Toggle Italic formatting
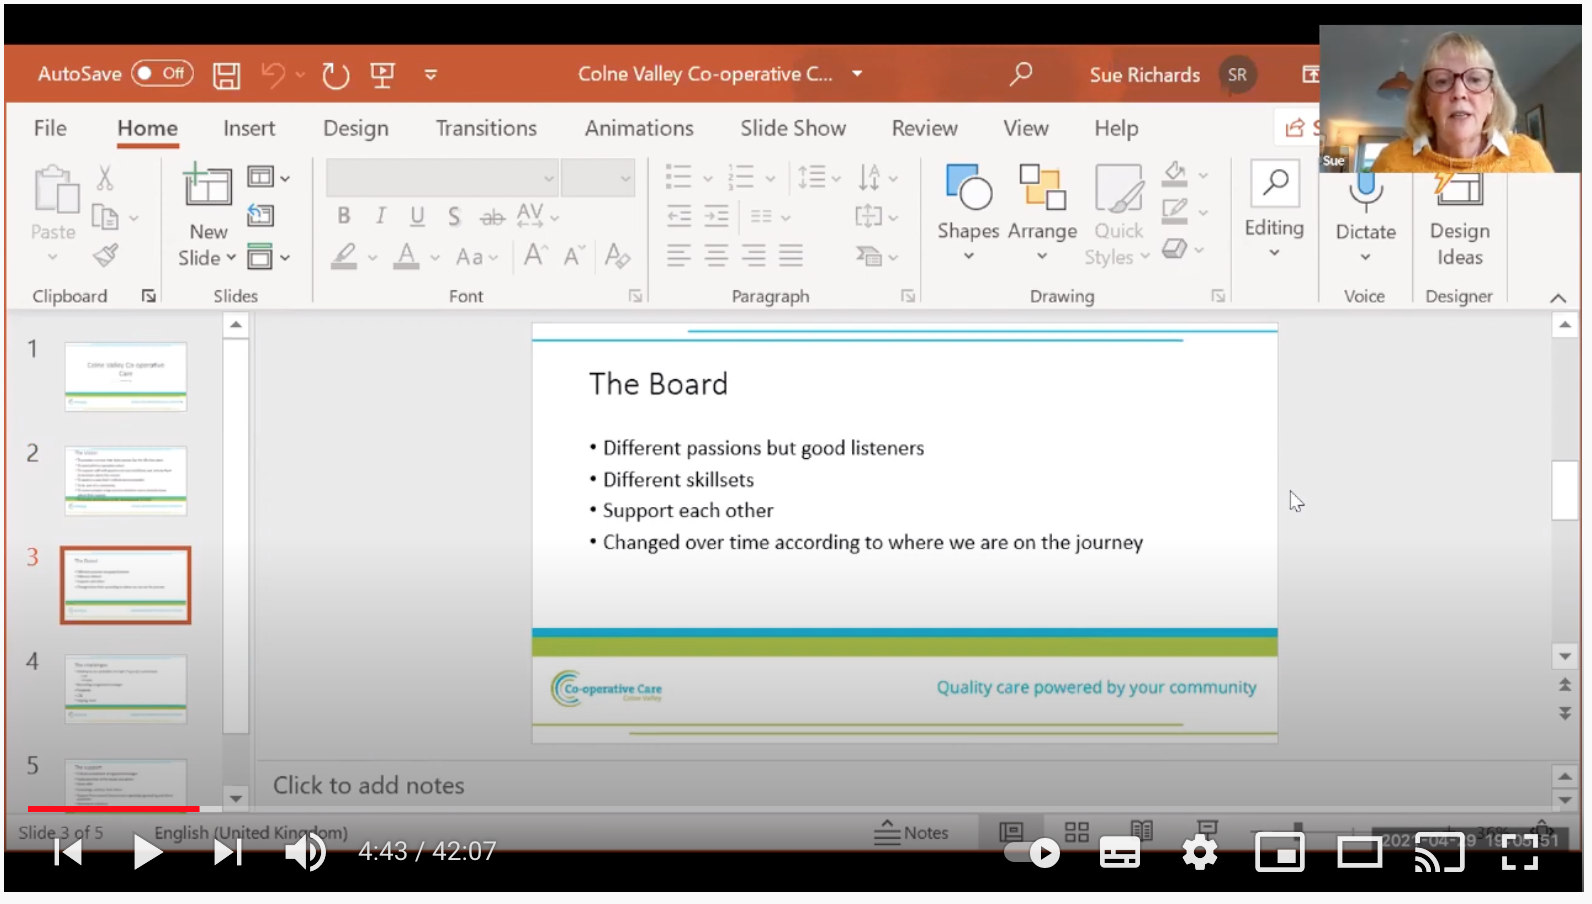 pos(381,216)
